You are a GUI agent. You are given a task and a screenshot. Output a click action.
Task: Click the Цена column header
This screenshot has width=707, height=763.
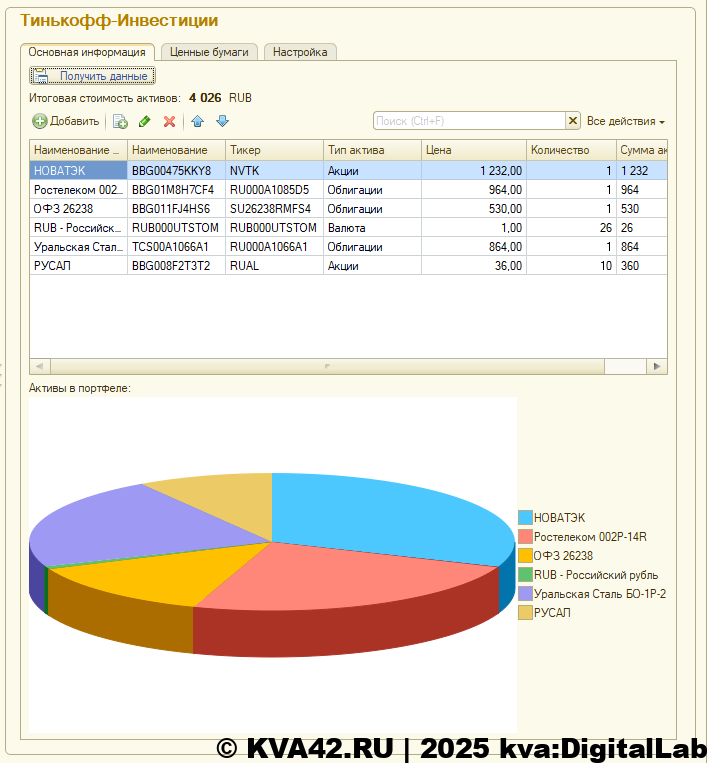pos(474,150)
